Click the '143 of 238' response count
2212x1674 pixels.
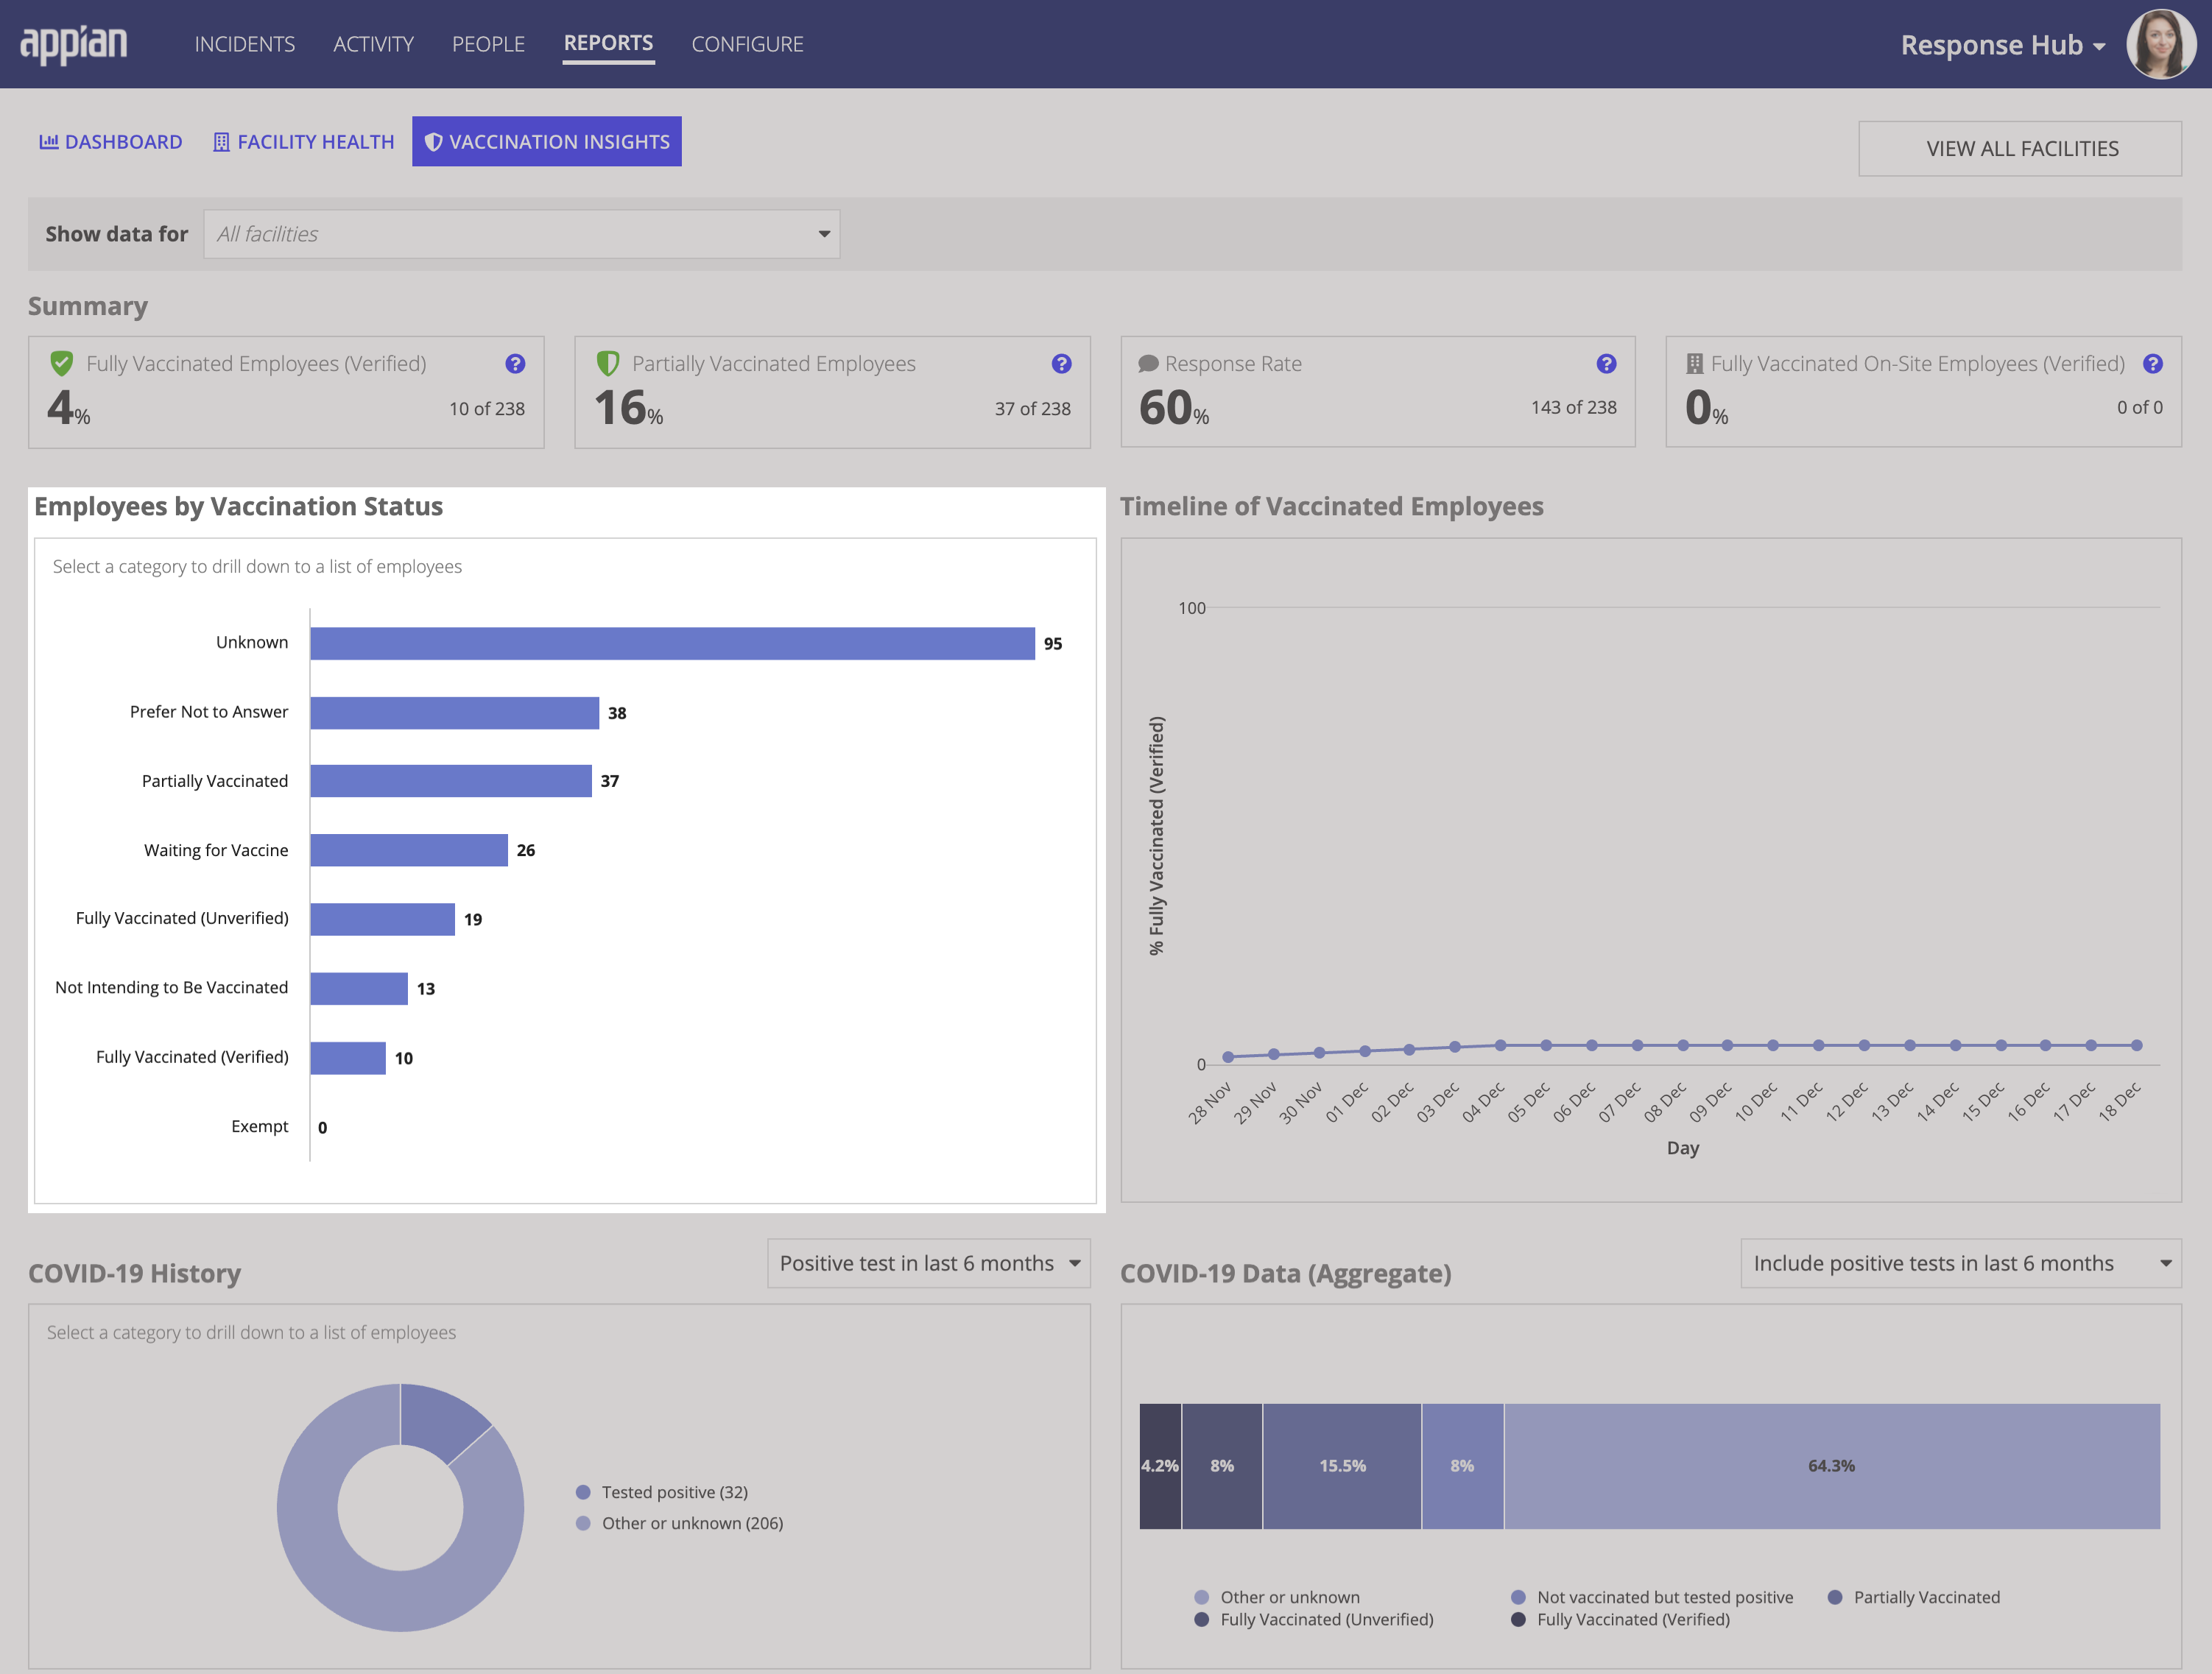pos(1573,408)
